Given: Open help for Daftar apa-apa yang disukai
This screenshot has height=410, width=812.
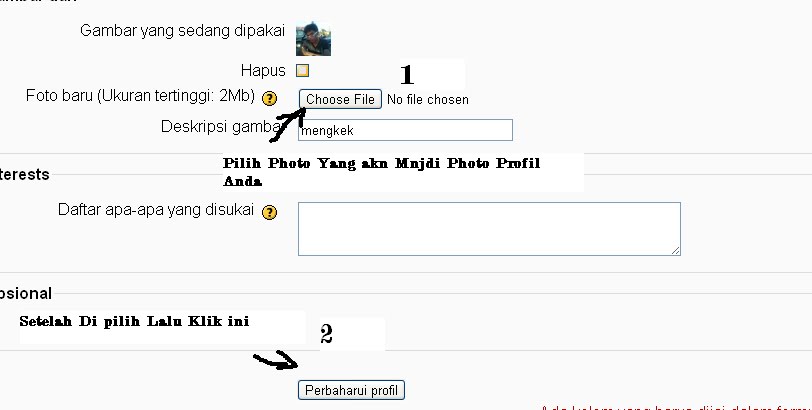Looking at the screenshot, I should tap(269, 212).
